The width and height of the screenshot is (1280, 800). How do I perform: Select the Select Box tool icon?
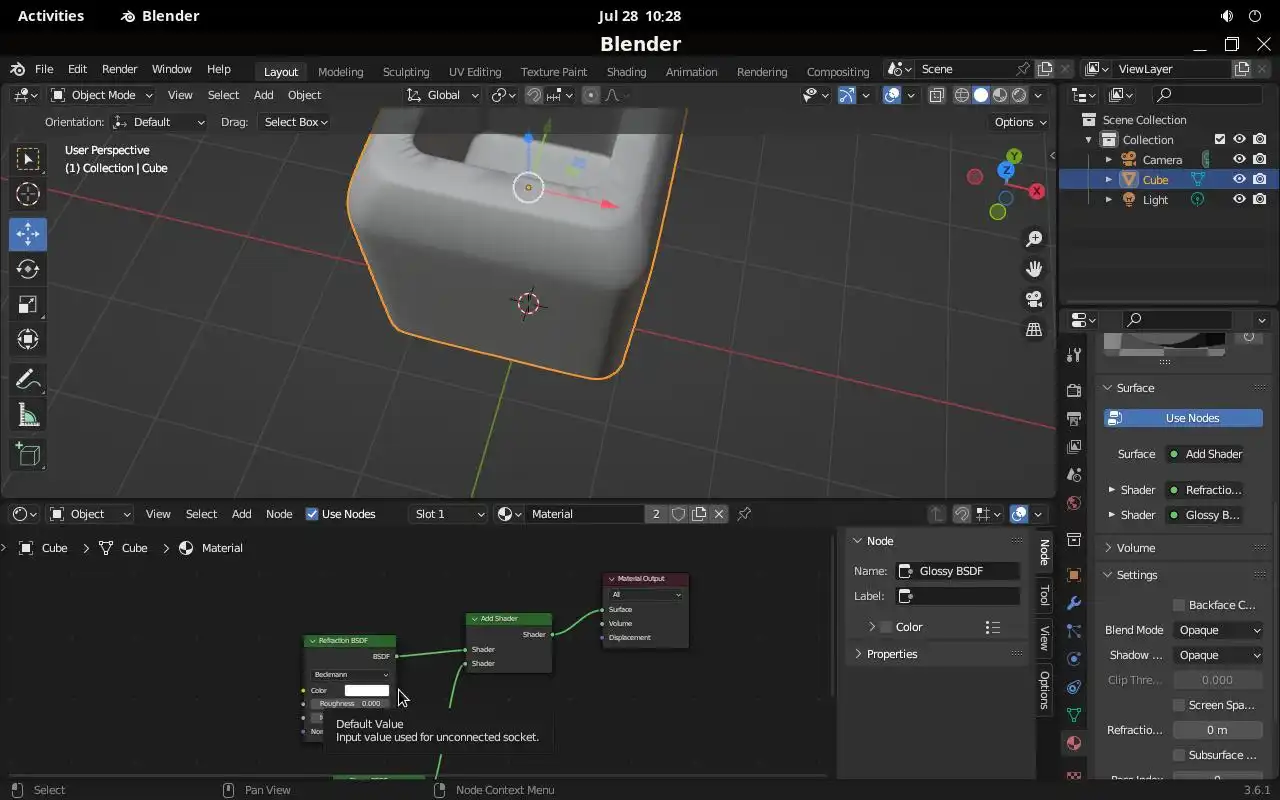28,159
